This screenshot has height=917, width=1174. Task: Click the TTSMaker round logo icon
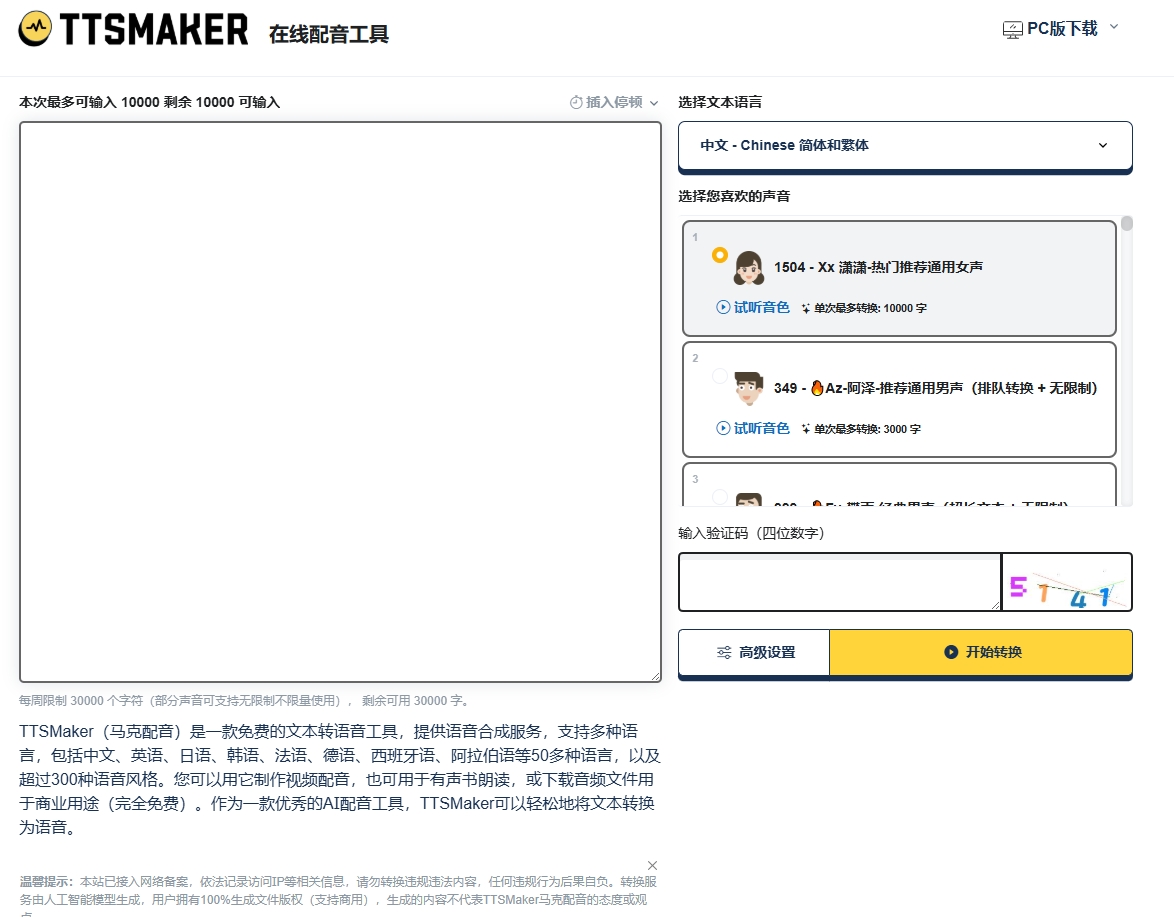pos(35,28)
